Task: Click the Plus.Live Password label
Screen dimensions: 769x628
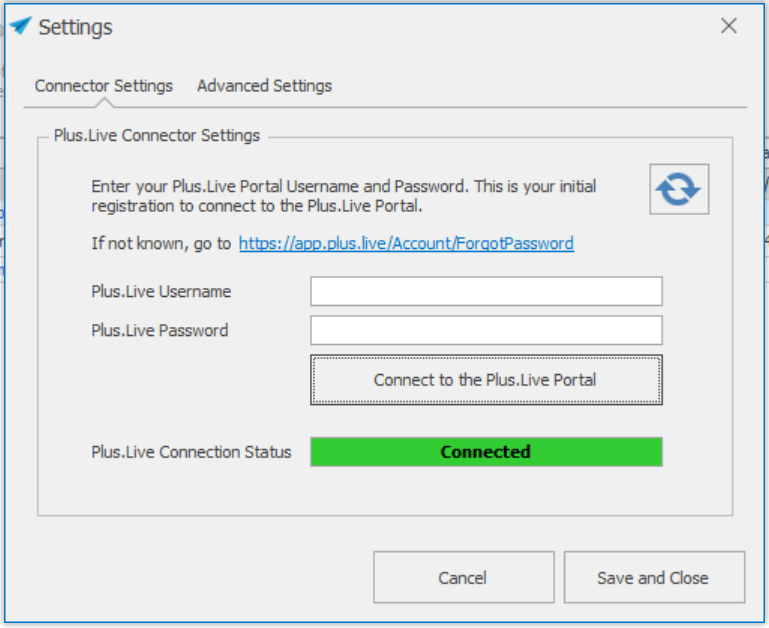Action: point(159,330)
